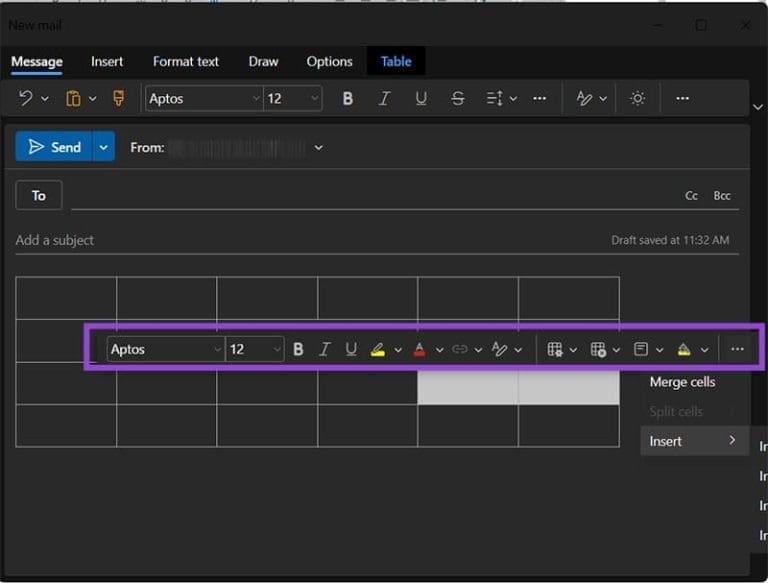Expand the Send options dropdown arrow
Viewport: 768px width, 583px height.
pyautogui.click(x=103, y=147)
